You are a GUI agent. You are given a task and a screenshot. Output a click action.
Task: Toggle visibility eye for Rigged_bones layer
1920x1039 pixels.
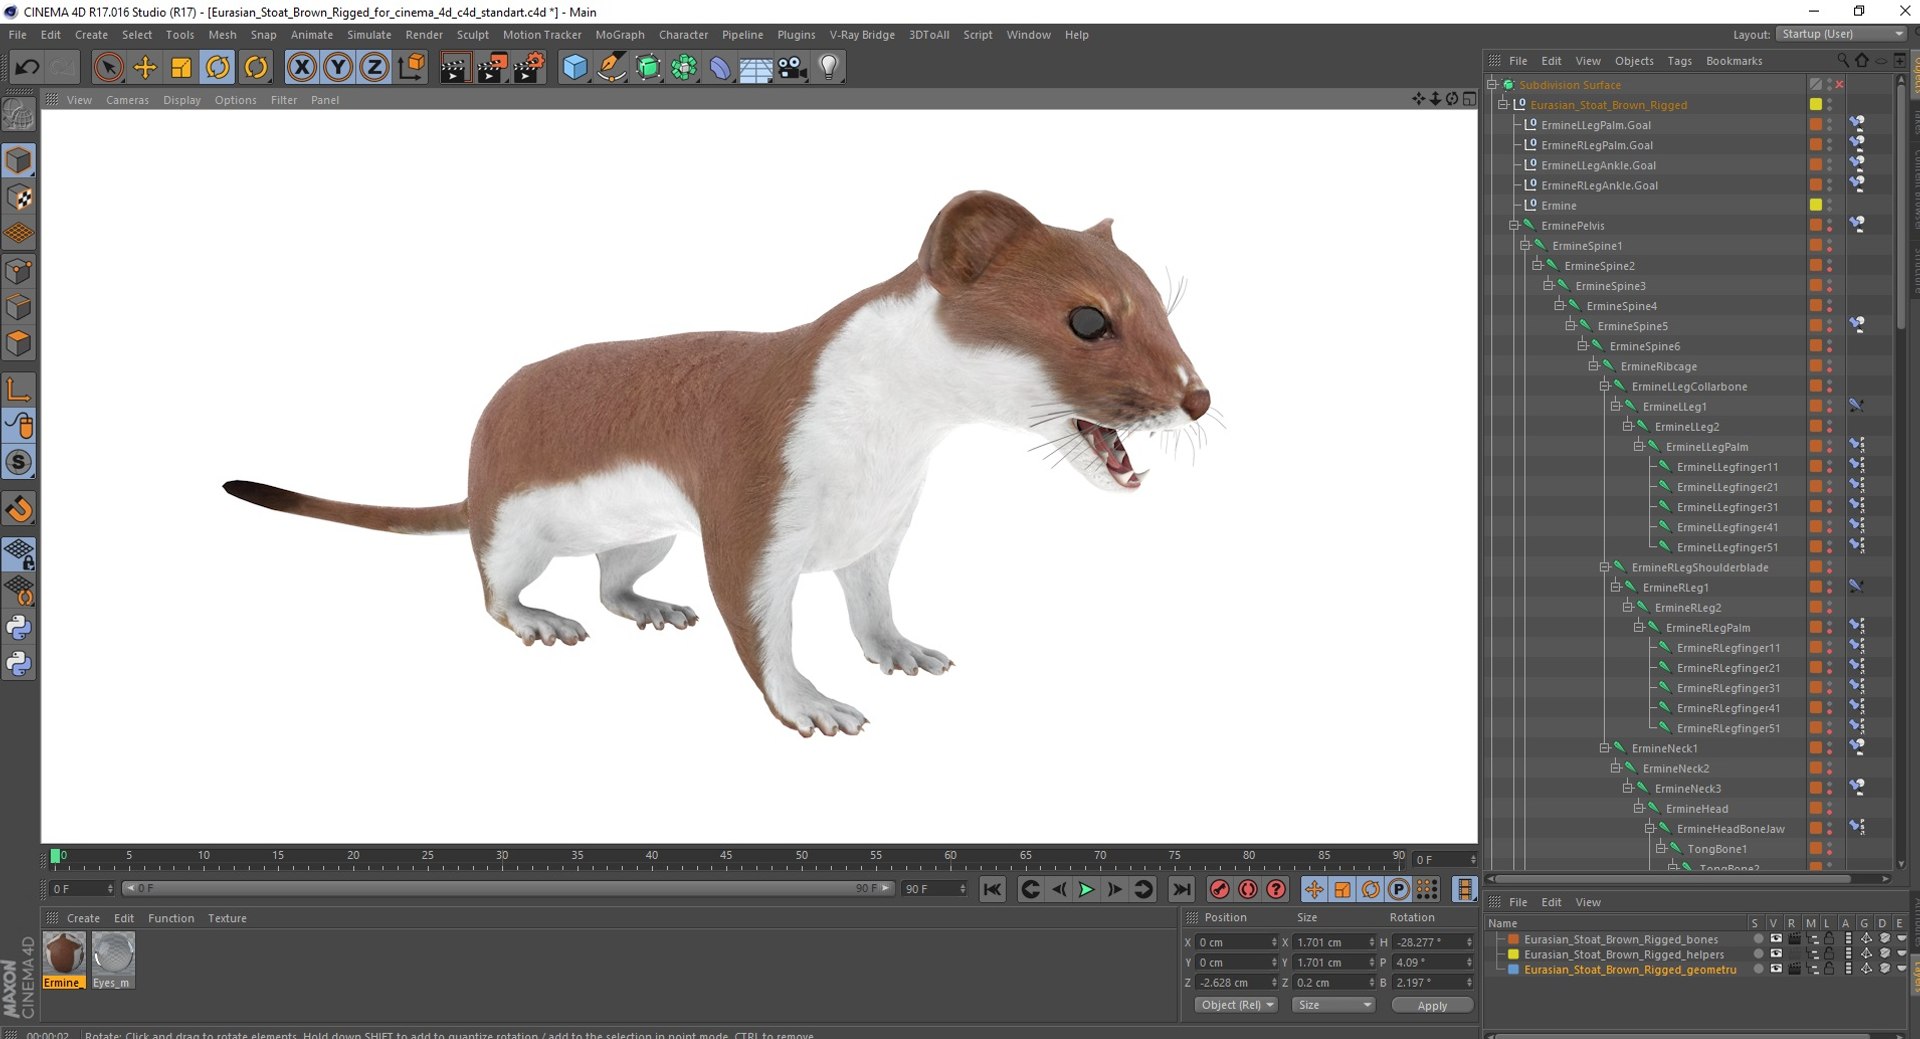(1776, 939)
